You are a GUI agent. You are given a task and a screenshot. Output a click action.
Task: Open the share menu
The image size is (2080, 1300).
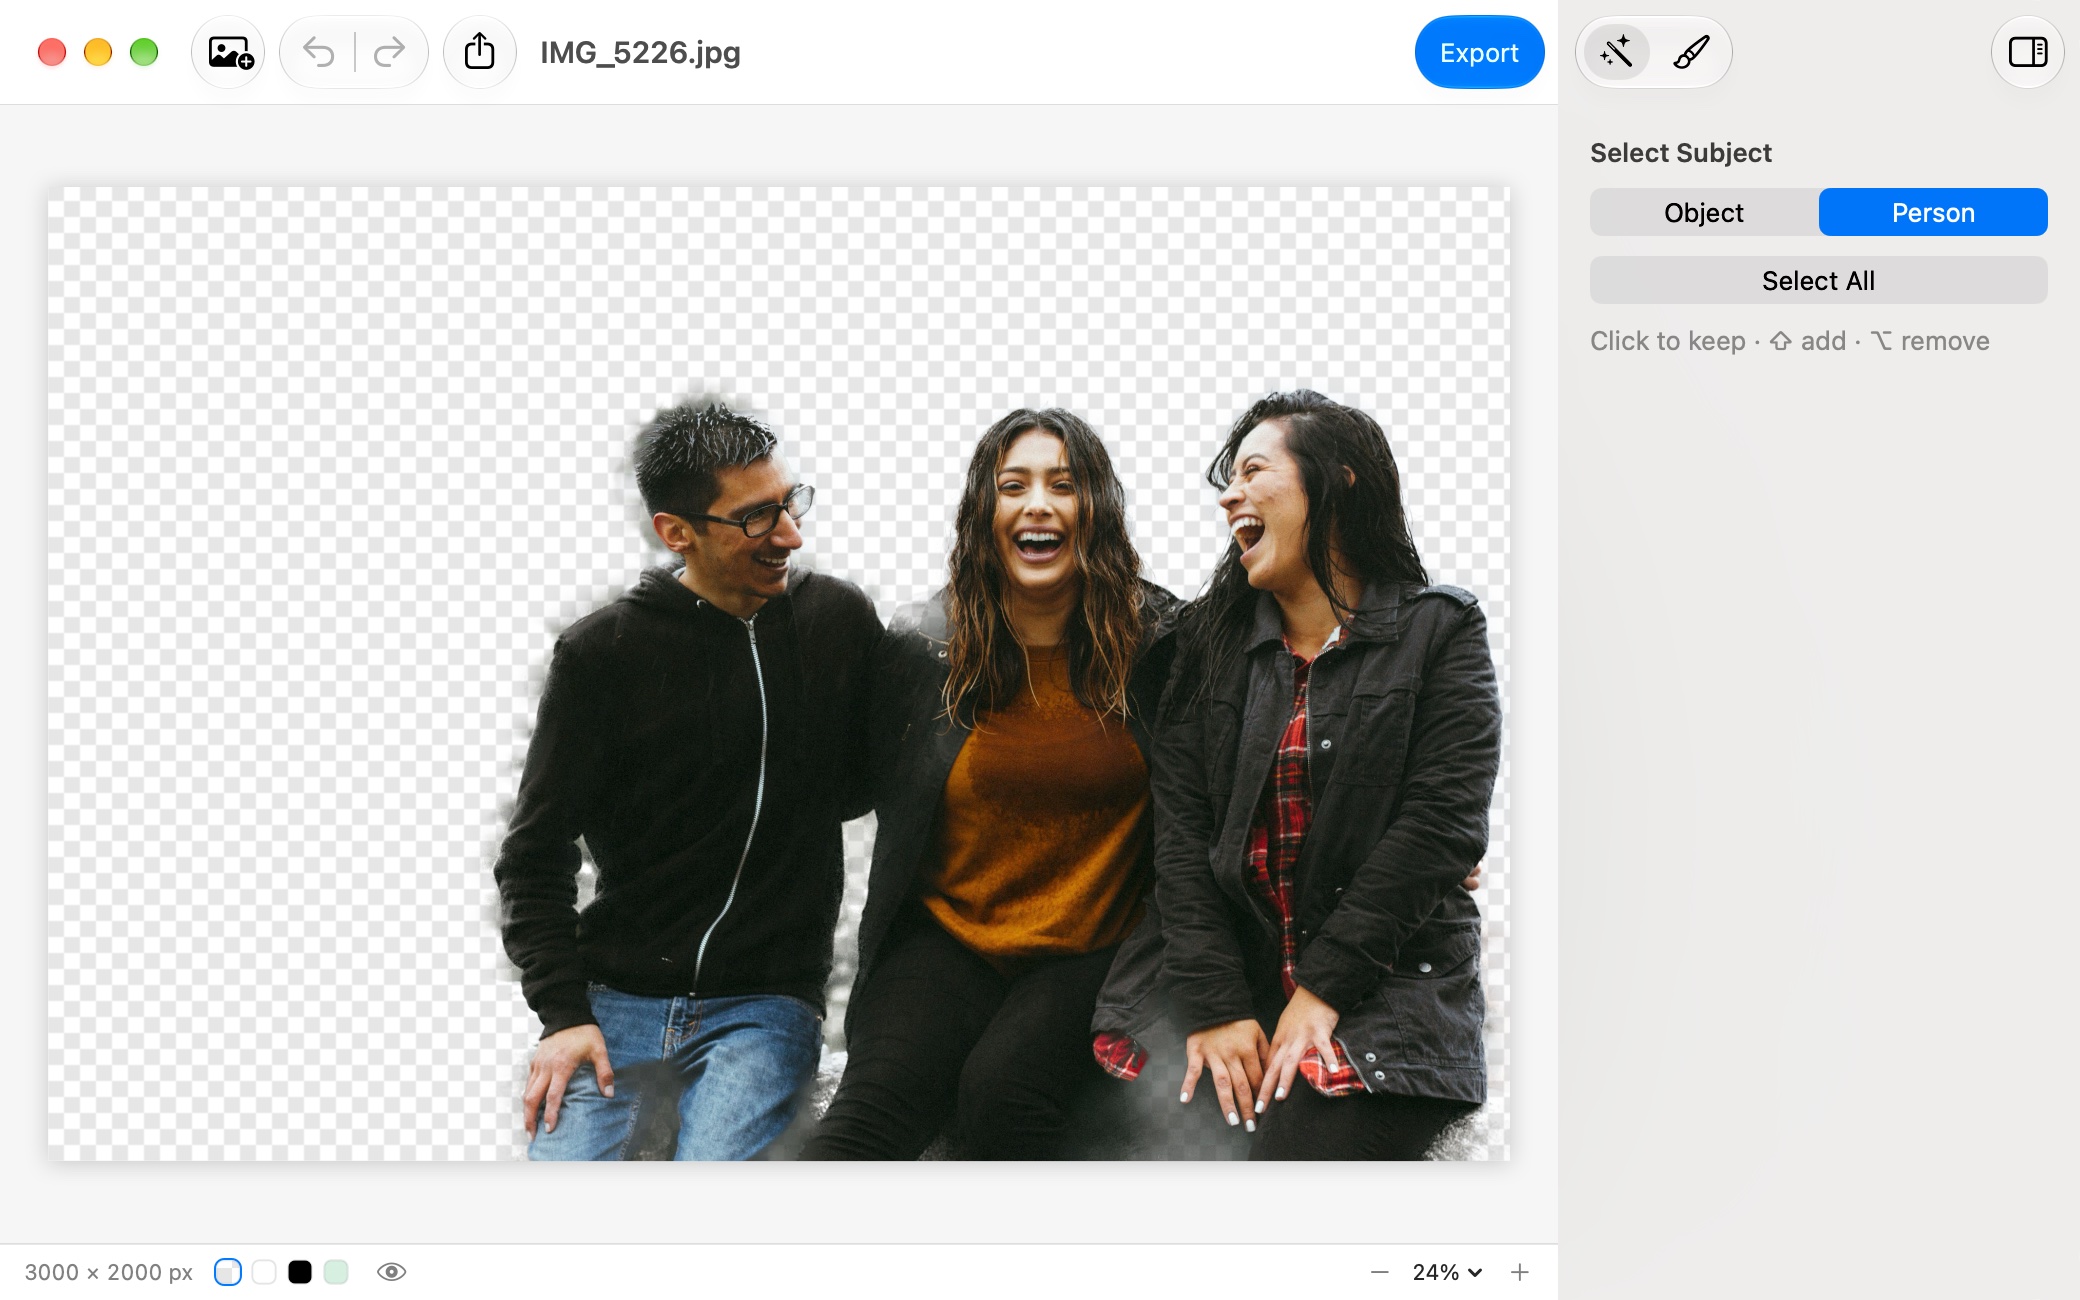[x=480, y=52]
